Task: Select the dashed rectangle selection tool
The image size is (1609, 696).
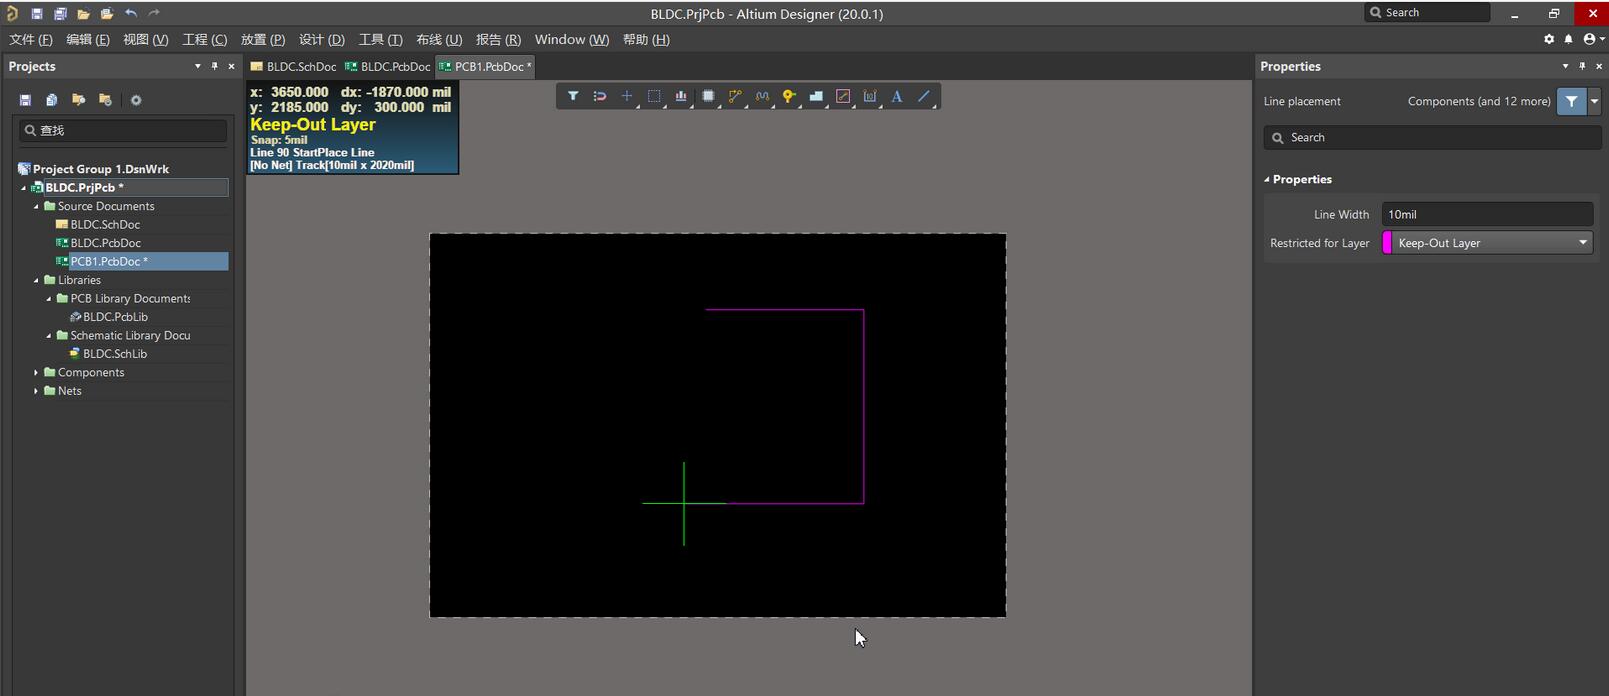Action: [x=654, y=96]
